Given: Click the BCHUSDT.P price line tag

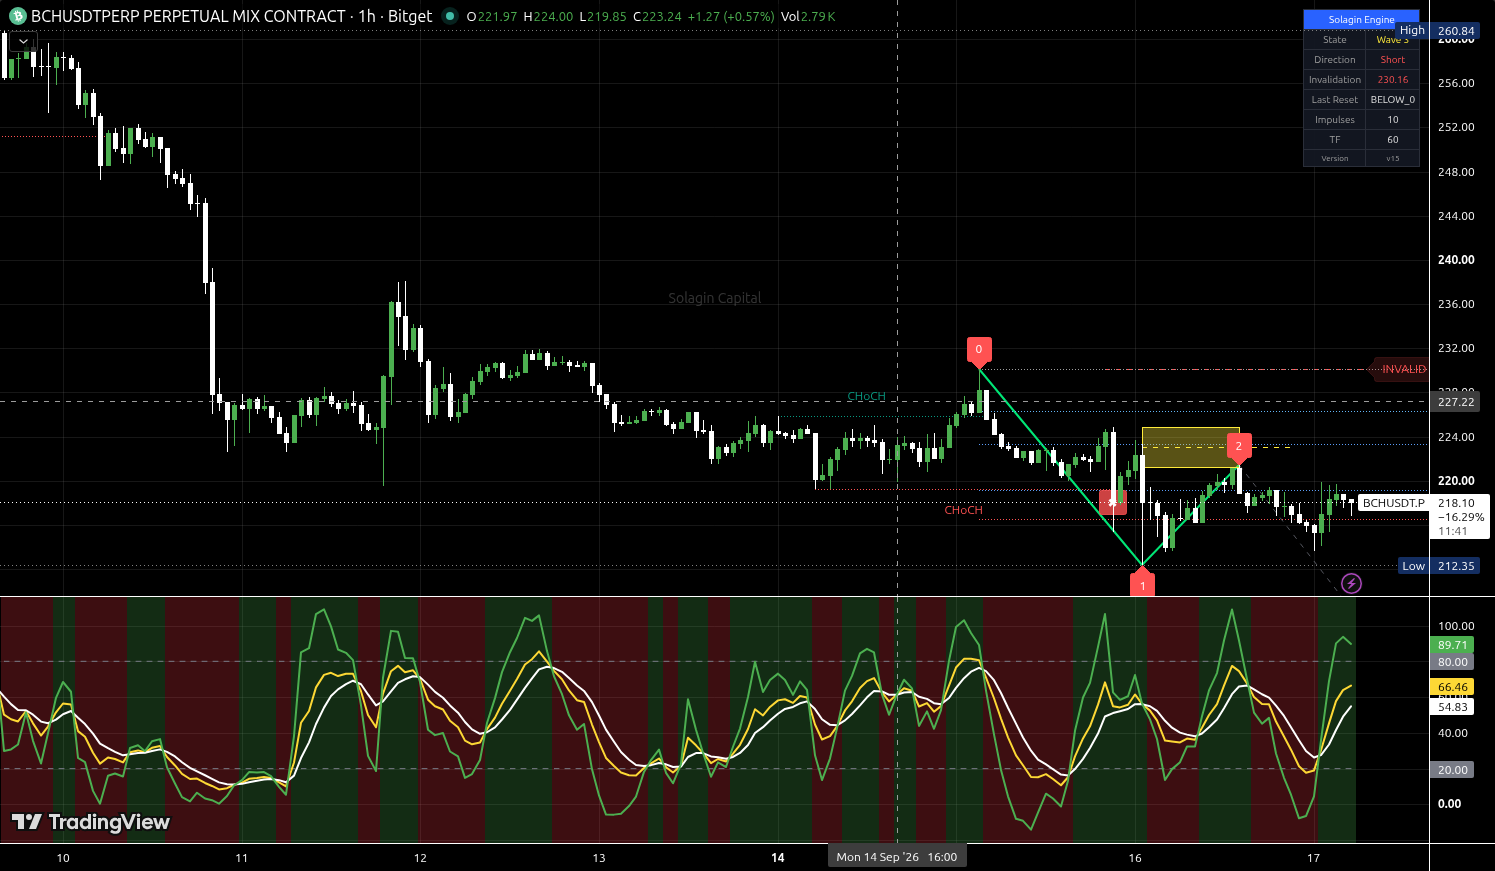Looking at the screenshot, I should pyautogui.click(x=1393, y=503).
